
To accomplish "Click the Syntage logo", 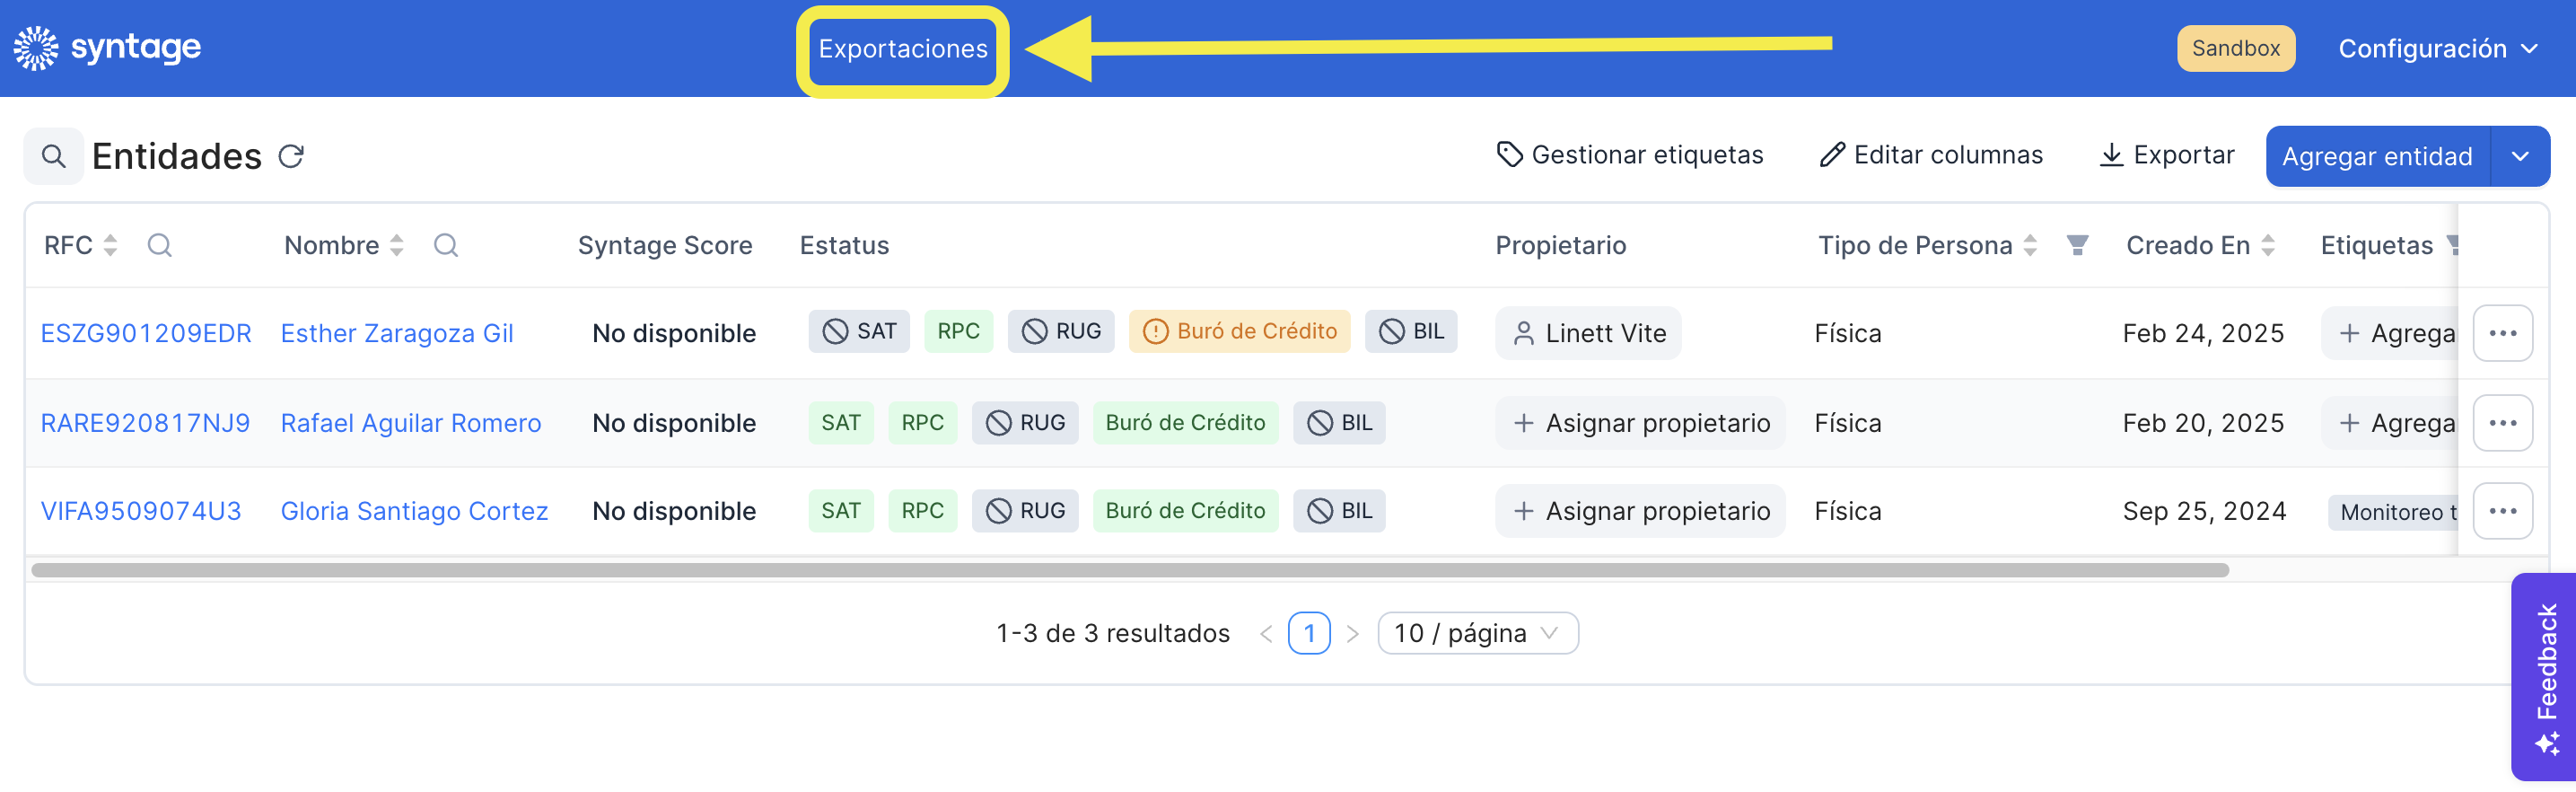I will pyautogui.click(x=107, y=48).
